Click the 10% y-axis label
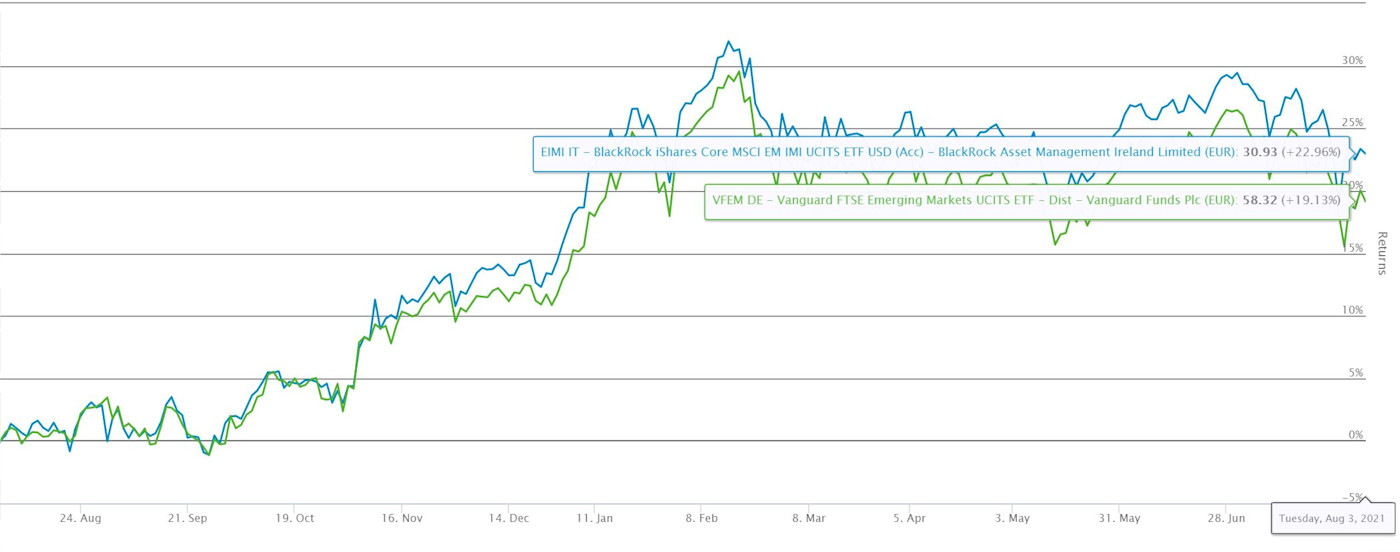Image resolution: width=1400 pixels, height=552 pixels. 1353,311
